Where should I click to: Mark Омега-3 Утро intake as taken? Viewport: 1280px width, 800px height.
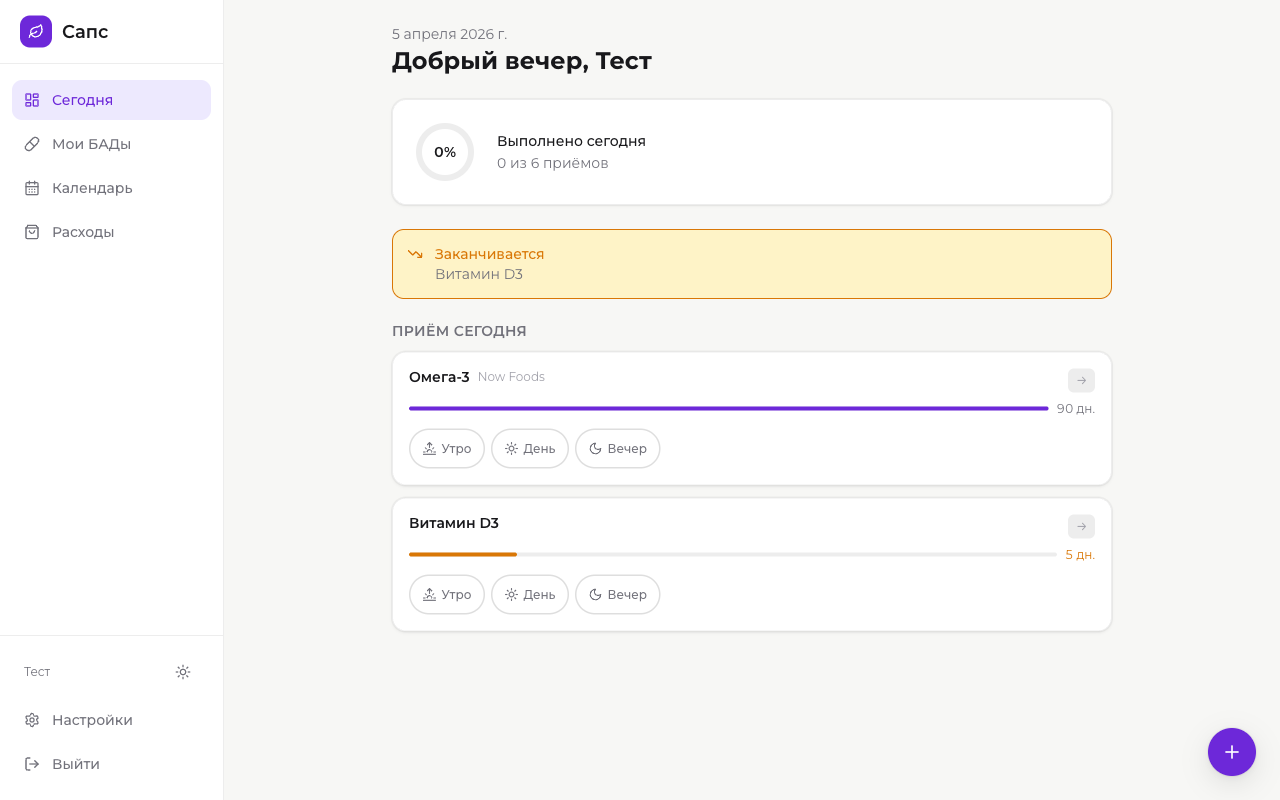tap(447, 449)
